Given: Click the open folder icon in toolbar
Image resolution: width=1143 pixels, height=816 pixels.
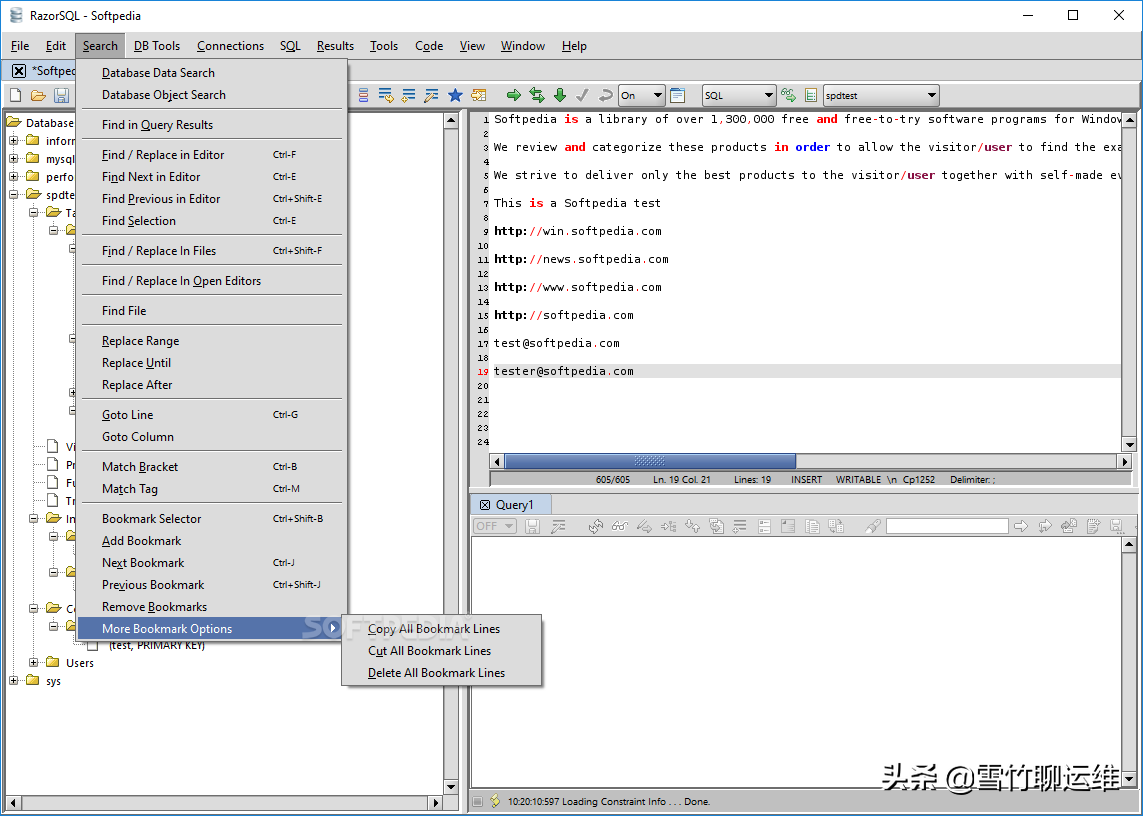Looking at the screenshot, I should tap(38, 95).
